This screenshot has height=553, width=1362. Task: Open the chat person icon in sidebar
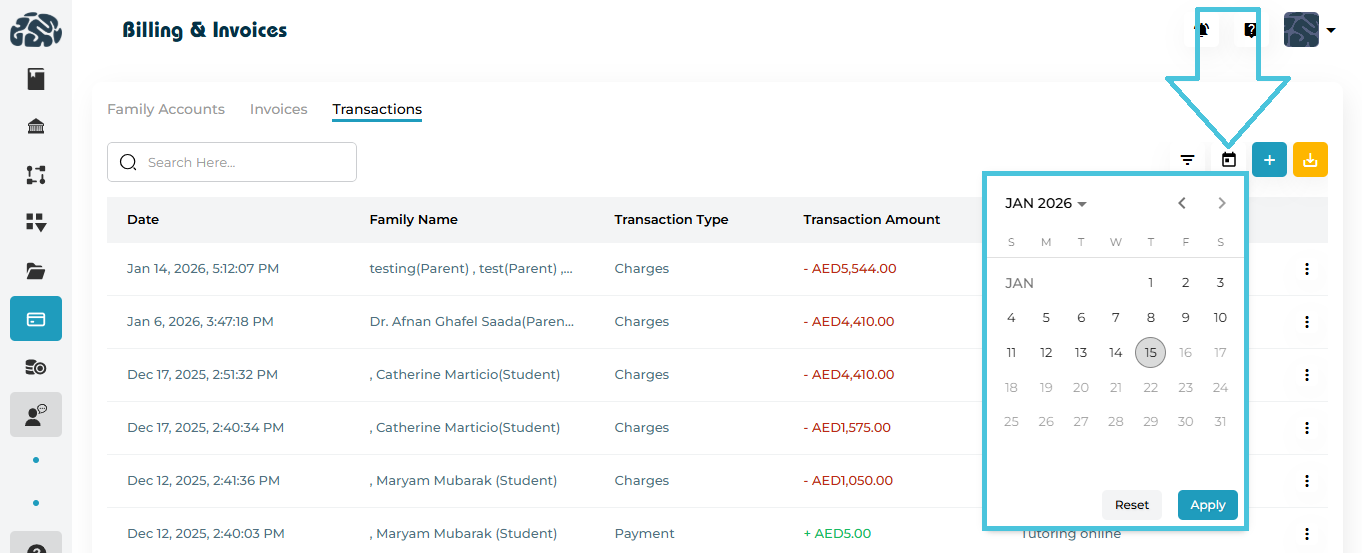pyautogui.click(x=36, y=415)
